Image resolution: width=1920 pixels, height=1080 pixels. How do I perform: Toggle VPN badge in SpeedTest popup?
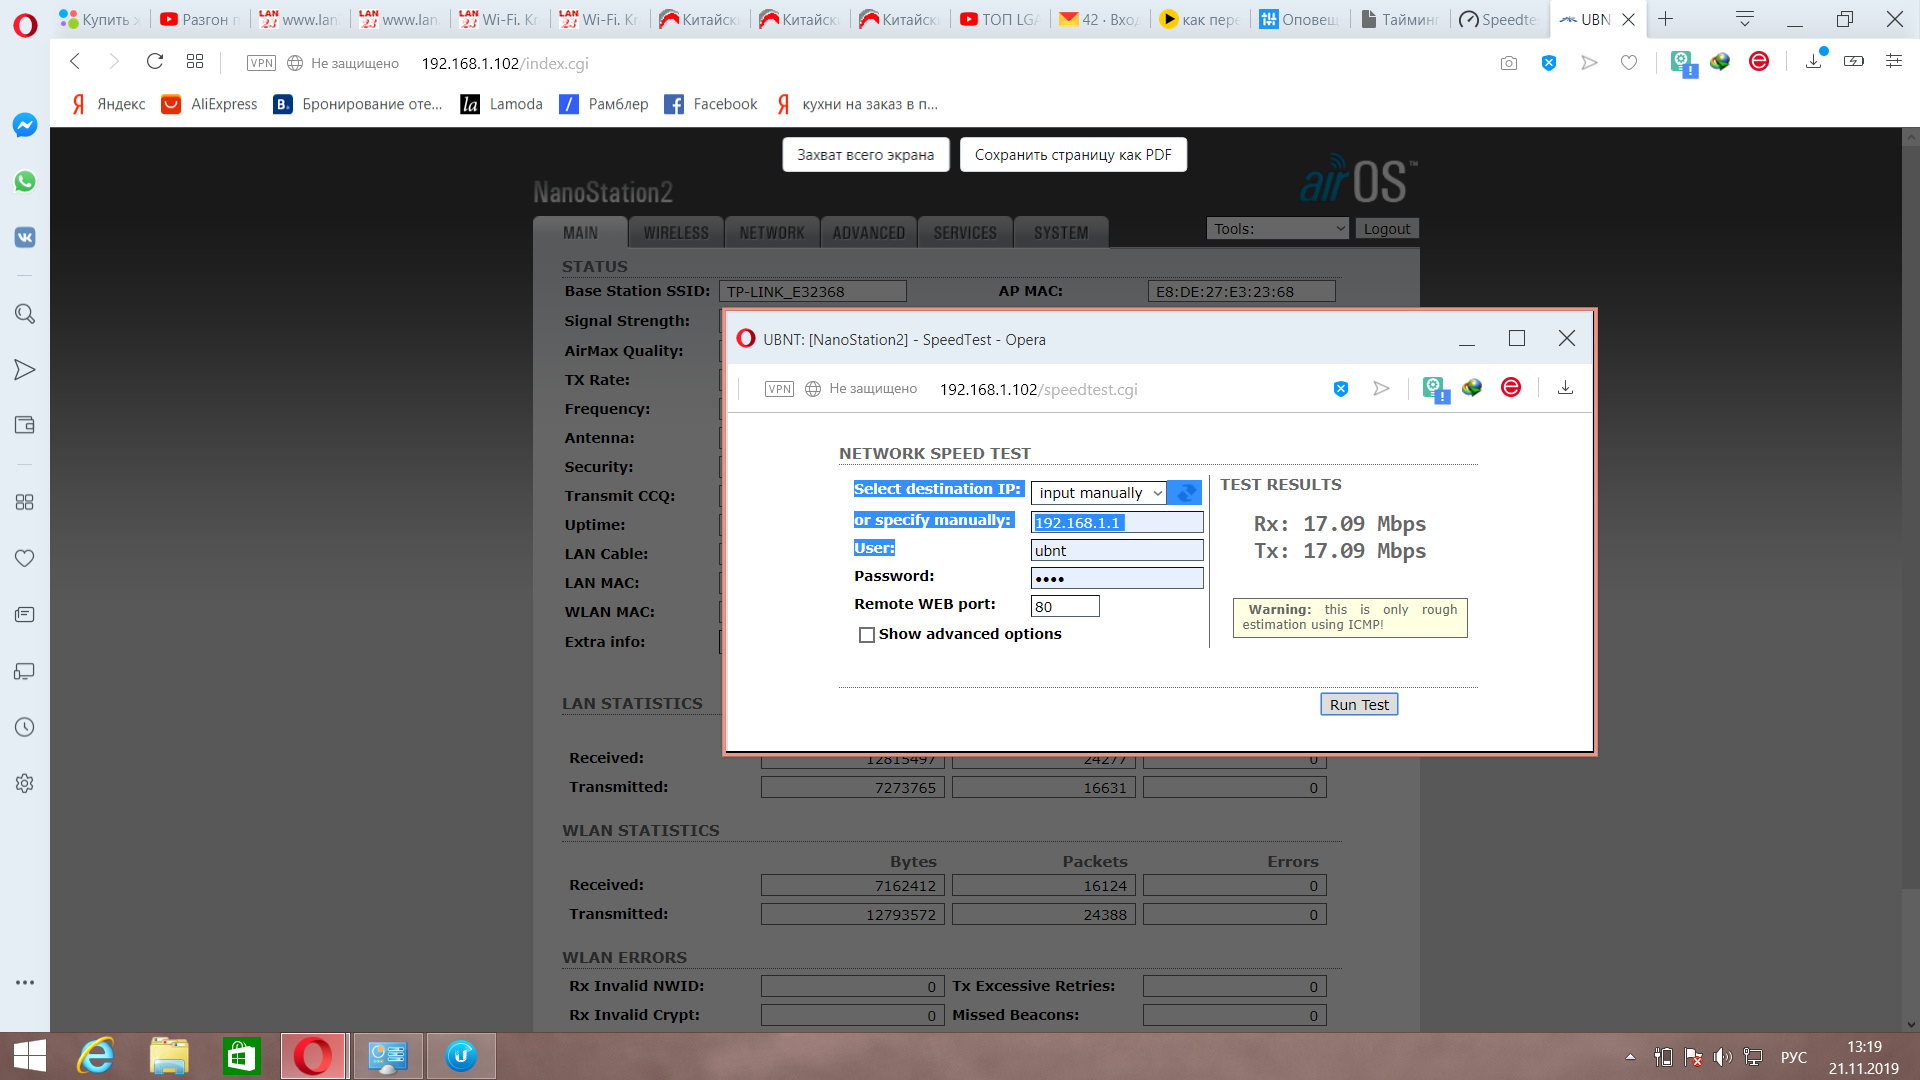779,389
